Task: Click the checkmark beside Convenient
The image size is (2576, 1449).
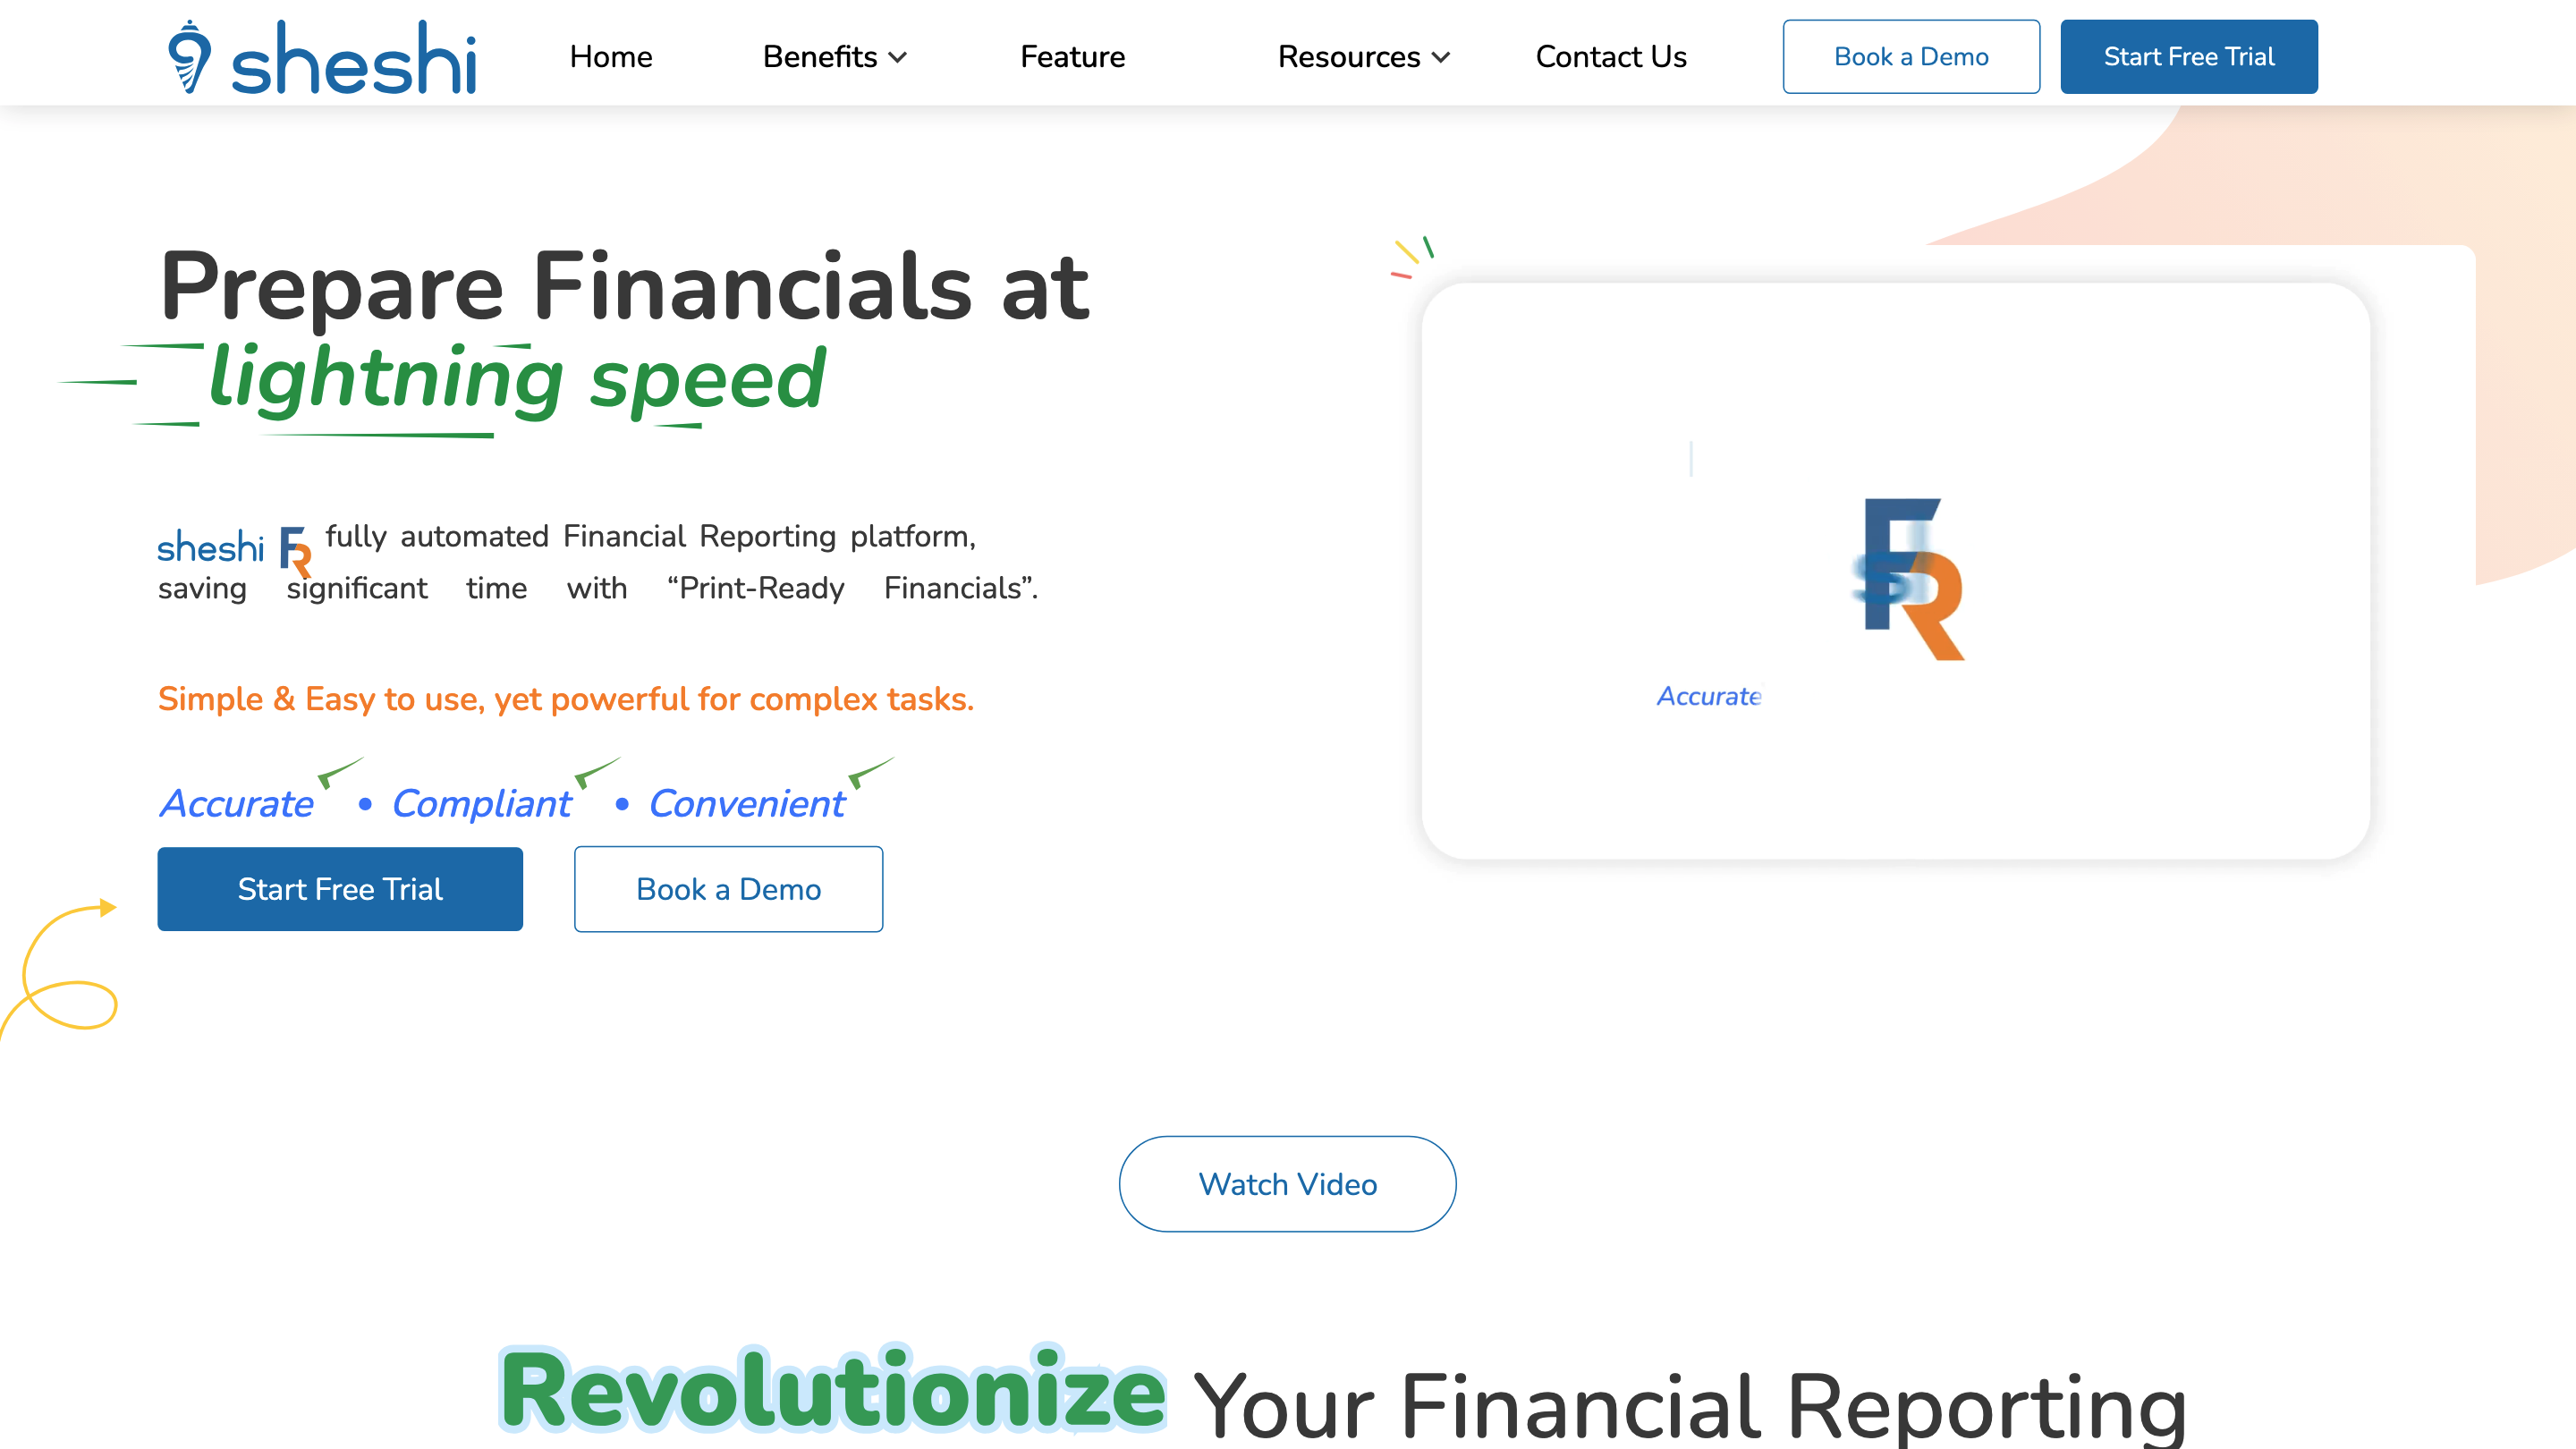Action: coord(869,772)
